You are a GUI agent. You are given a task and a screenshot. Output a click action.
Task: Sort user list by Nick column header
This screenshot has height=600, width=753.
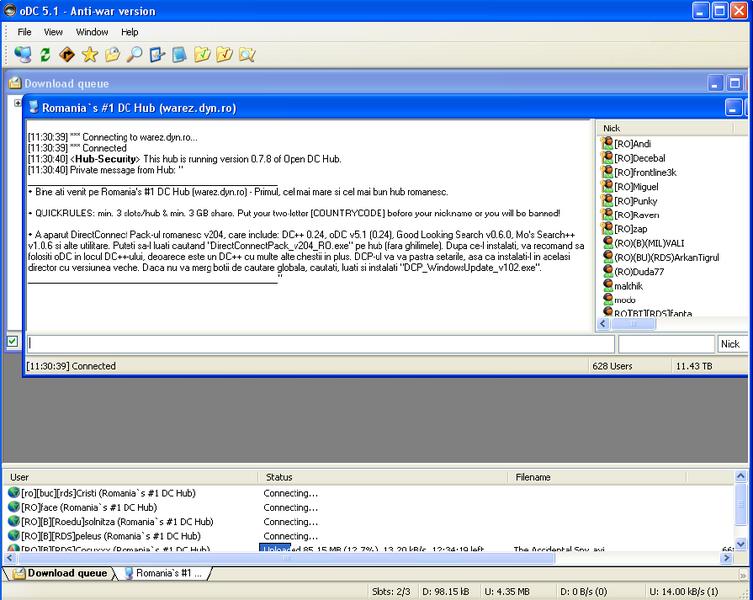(666, 128)
